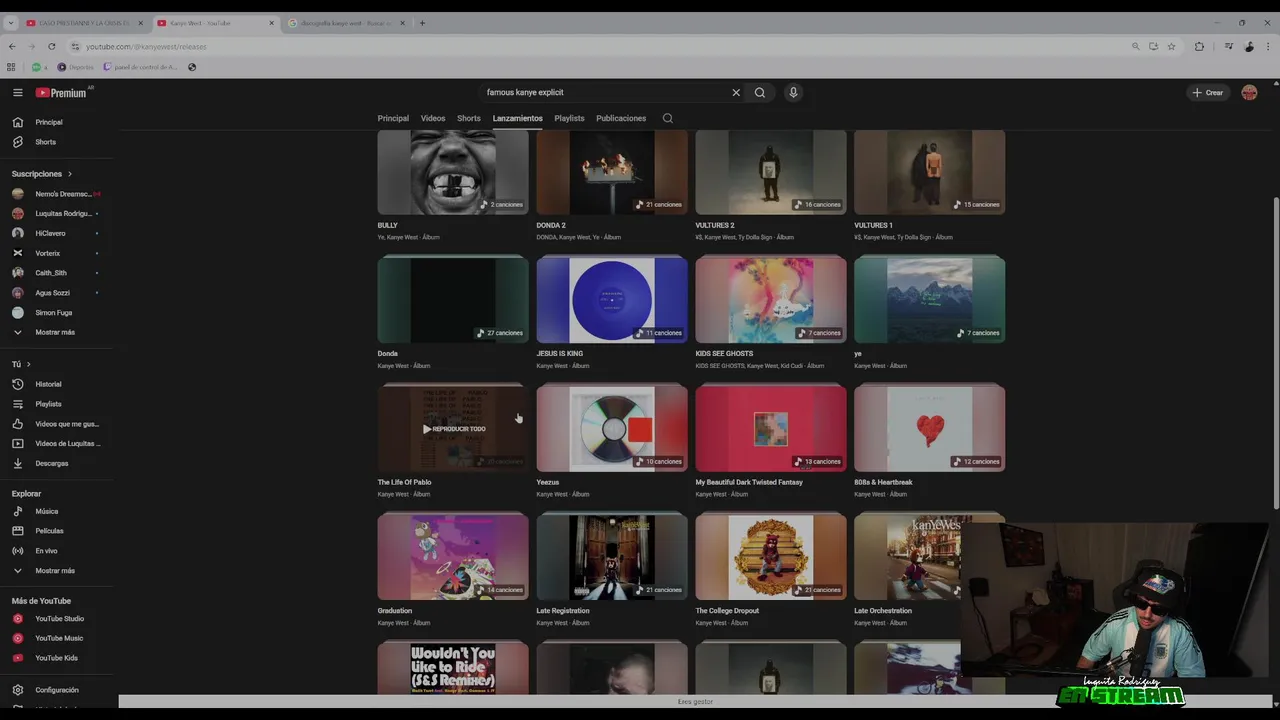Open the hamburger guide menu
This screenshot has width=1280, height=720.
point(17,92)
